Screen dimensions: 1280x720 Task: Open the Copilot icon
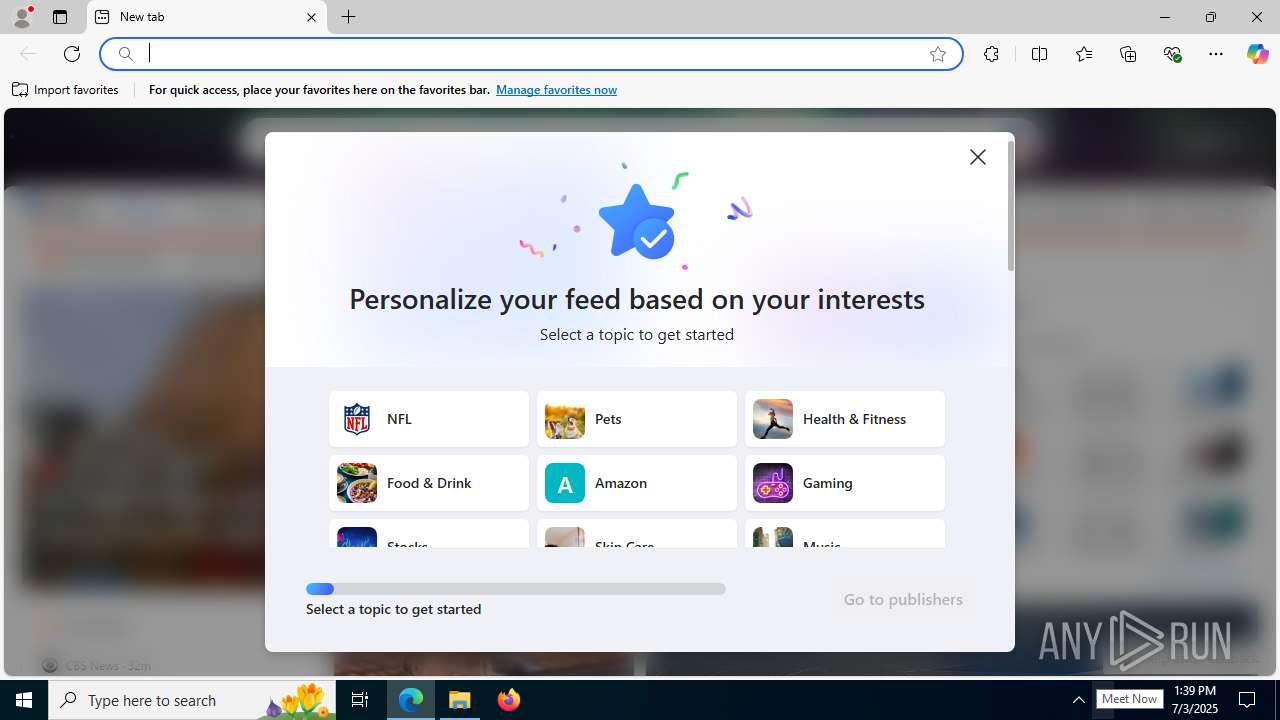(1257, 54)
